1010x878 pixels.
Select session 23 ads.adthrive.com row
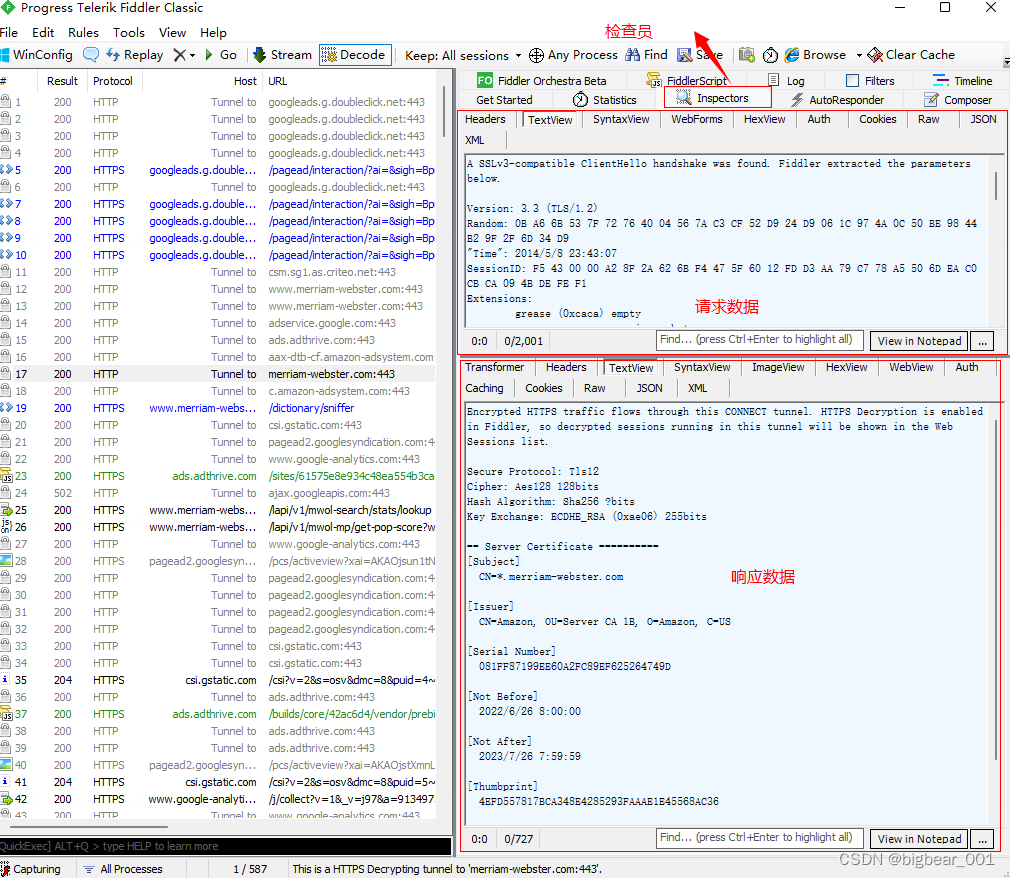point(217,476)
